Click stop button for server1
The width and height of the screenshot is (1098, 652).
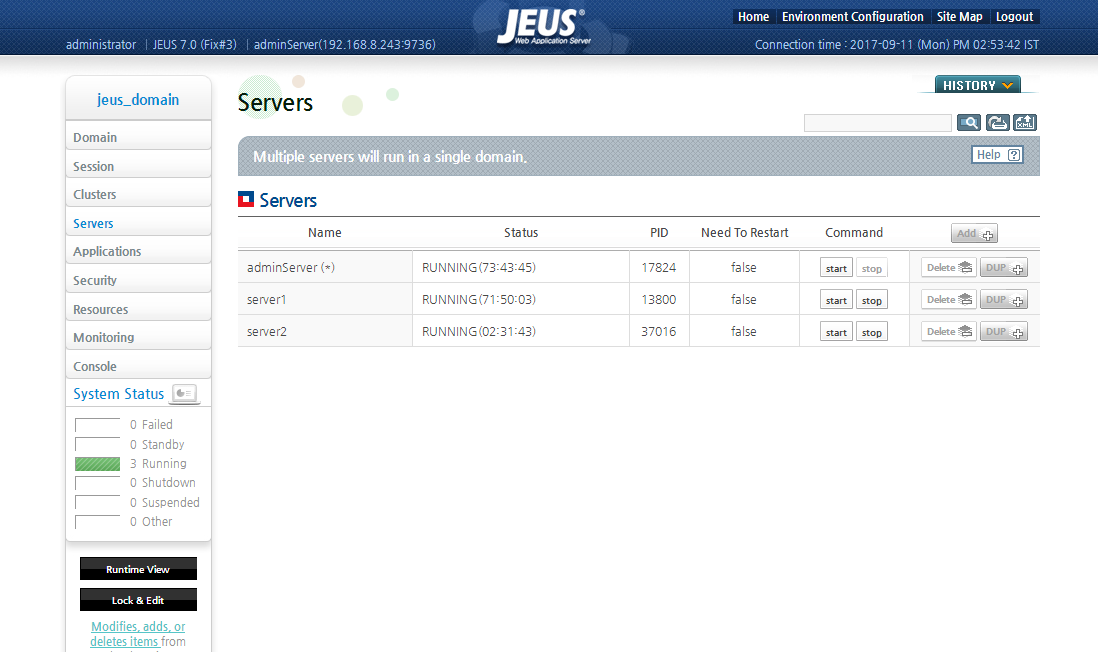point(872,300)
